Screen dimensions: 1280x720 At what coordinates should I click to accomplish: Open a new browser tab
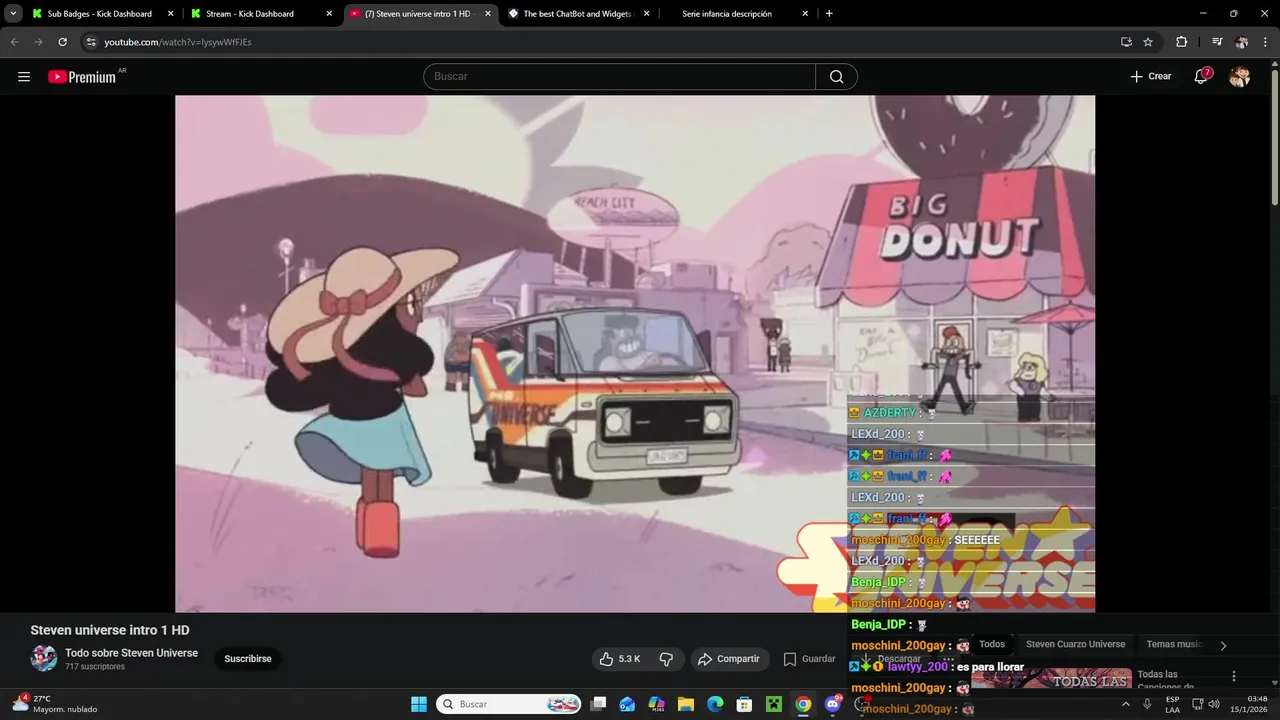[x=829, y=14]
